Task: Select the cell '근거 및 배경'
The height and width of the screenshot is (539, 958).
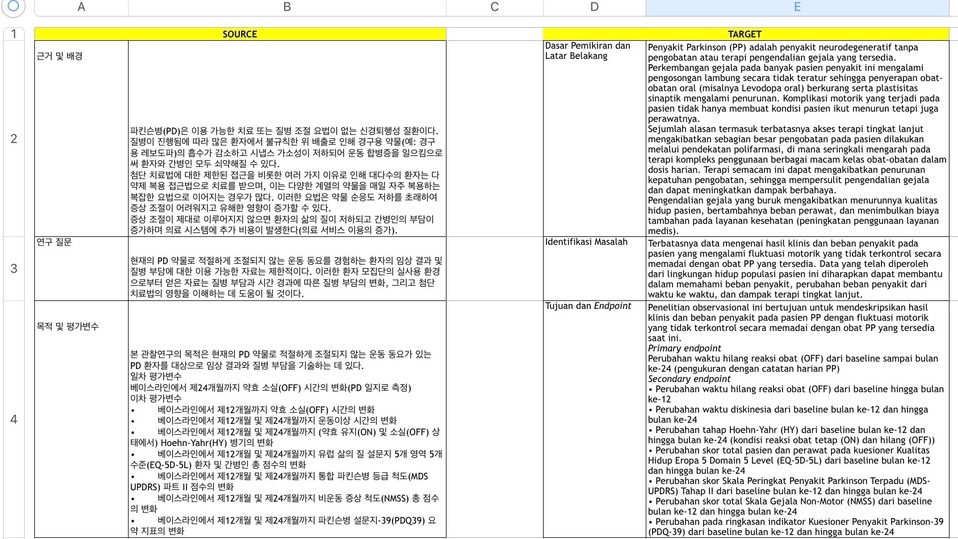Action: [x=81, y=139]
